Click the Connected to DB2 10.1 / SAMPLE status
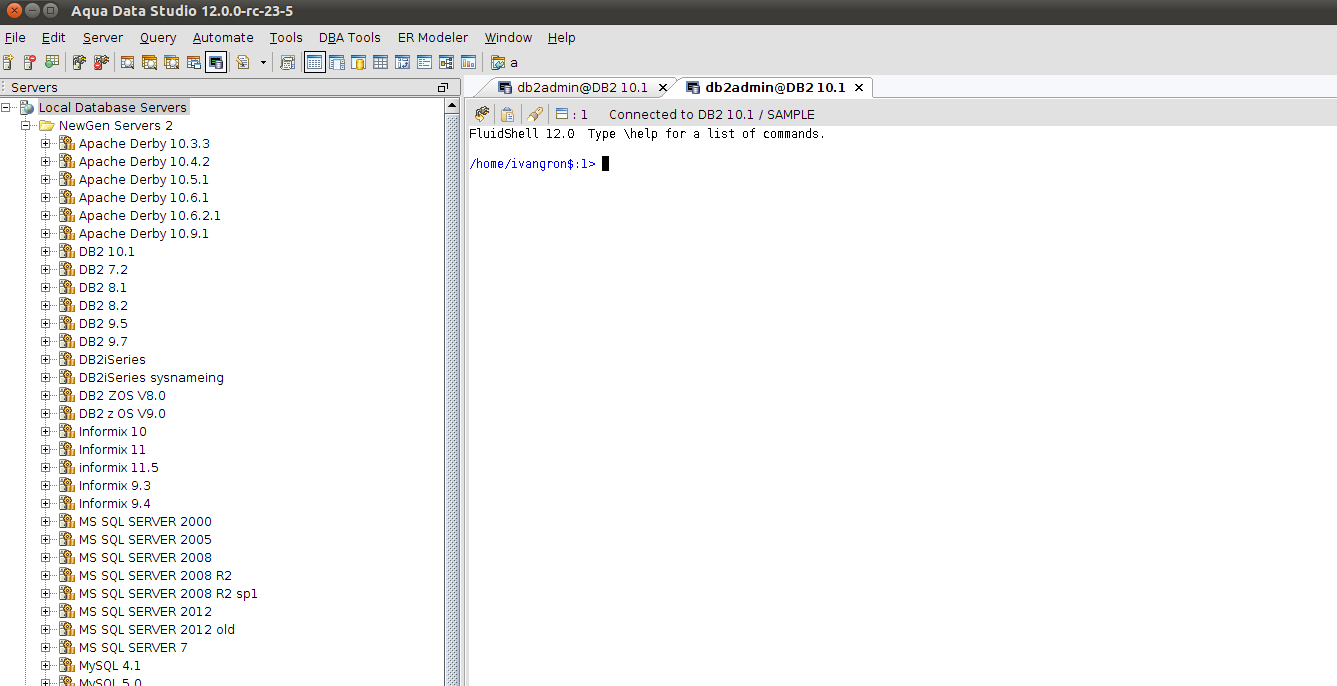 [x=712, y=114]
